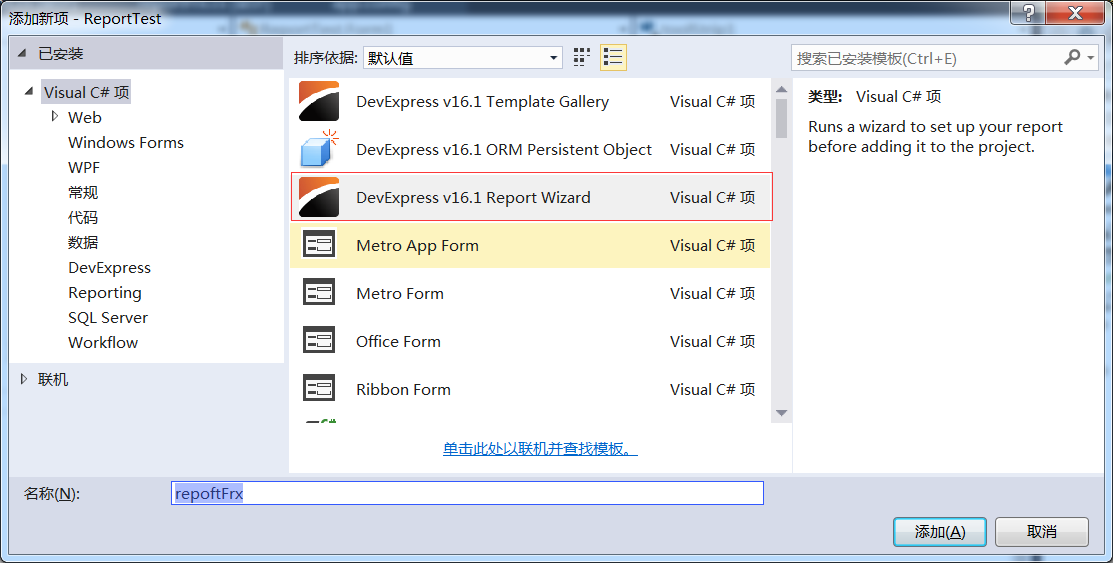Expand the 联机 section

pos(23,379)
